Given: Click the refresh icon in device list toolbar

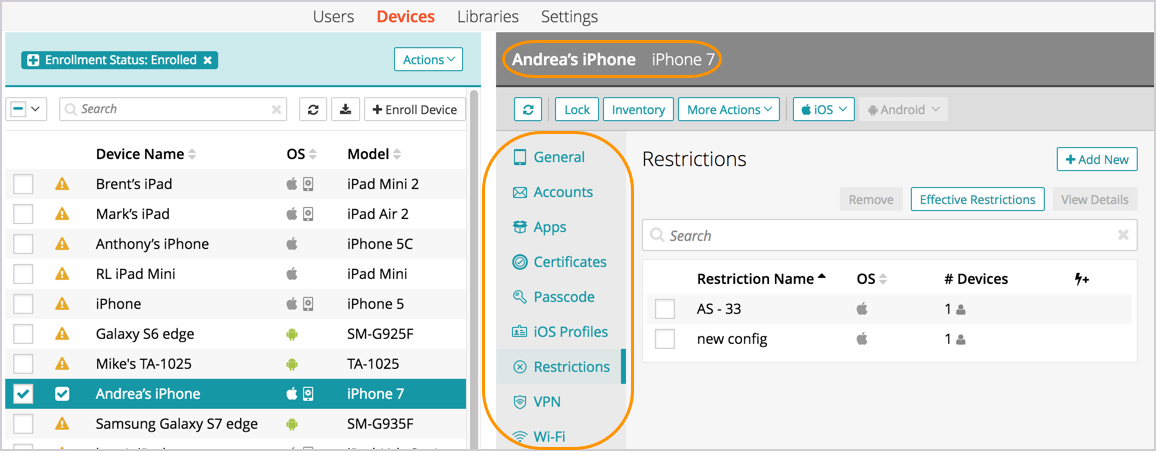Looking at the screenshot, I should coord(313,110).
